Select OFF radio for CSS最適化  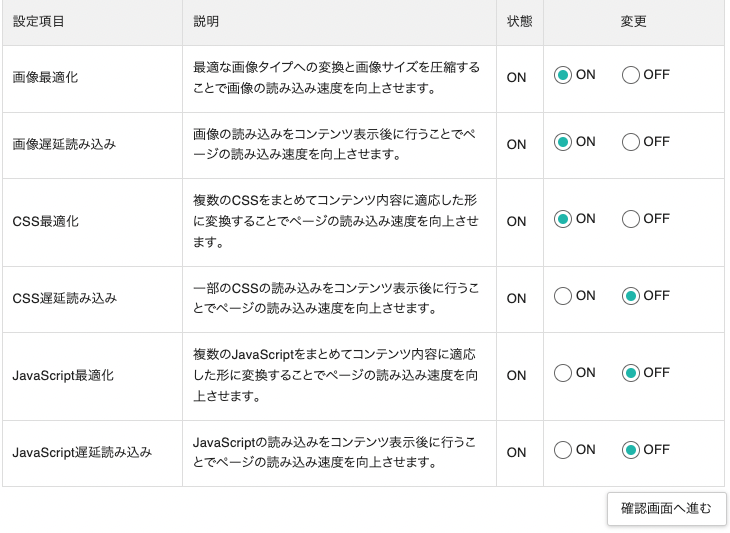tap(630, 219)
